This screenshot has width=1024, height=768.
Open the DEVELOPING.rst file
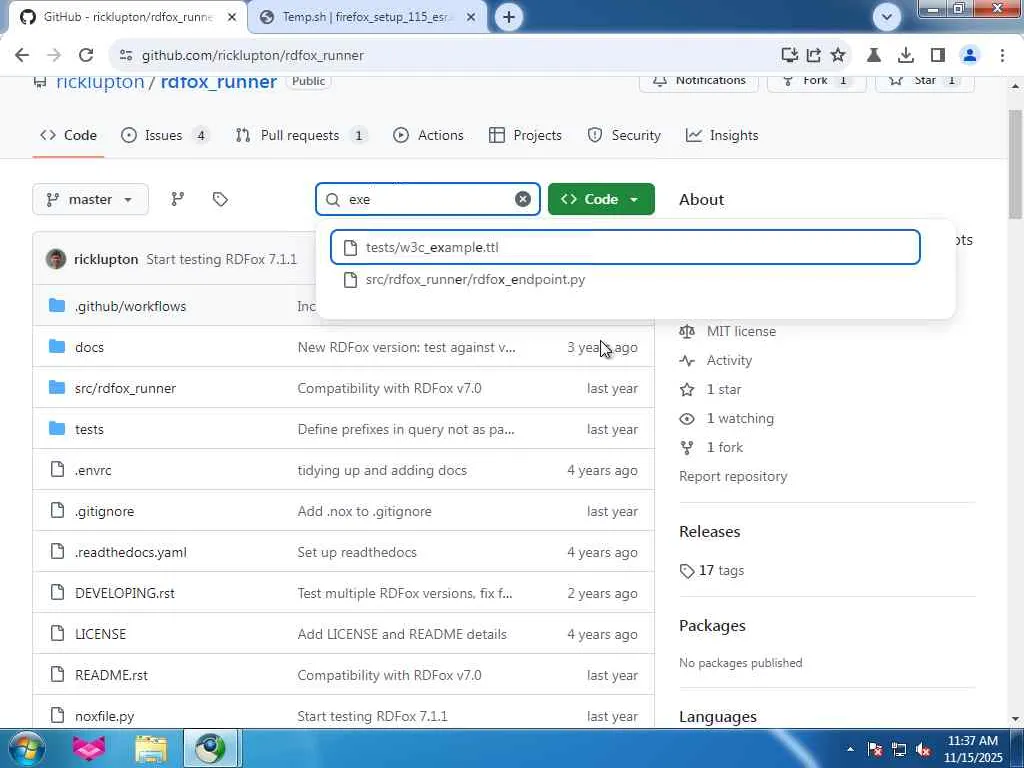tap(125, 594)
